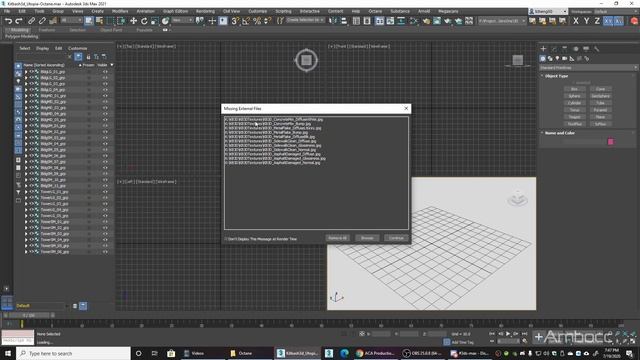
Task: Click the Undo arrow in main toolbar
Action: (x=8, y=21)
